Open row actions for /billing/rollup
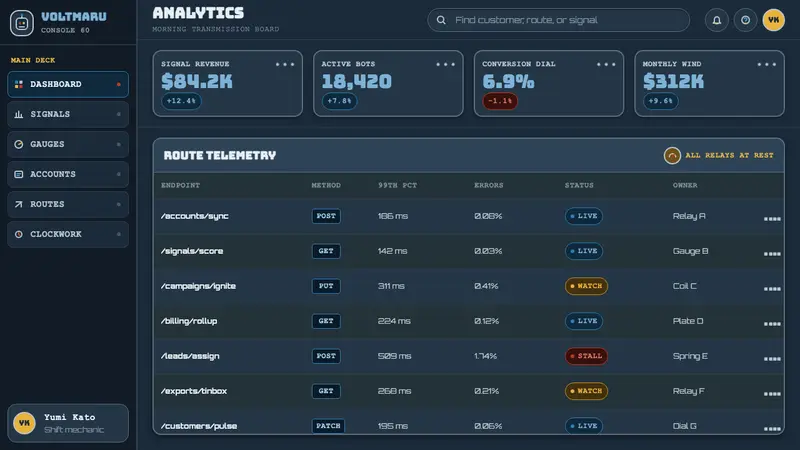Viewport: 800px width, 450px height. [772, 323]
